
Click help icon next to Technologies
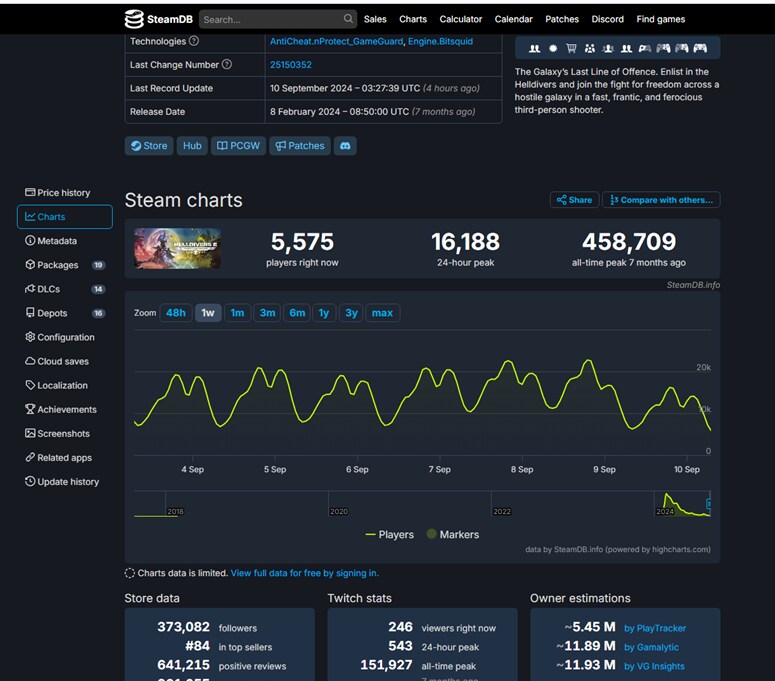point(194,41)
